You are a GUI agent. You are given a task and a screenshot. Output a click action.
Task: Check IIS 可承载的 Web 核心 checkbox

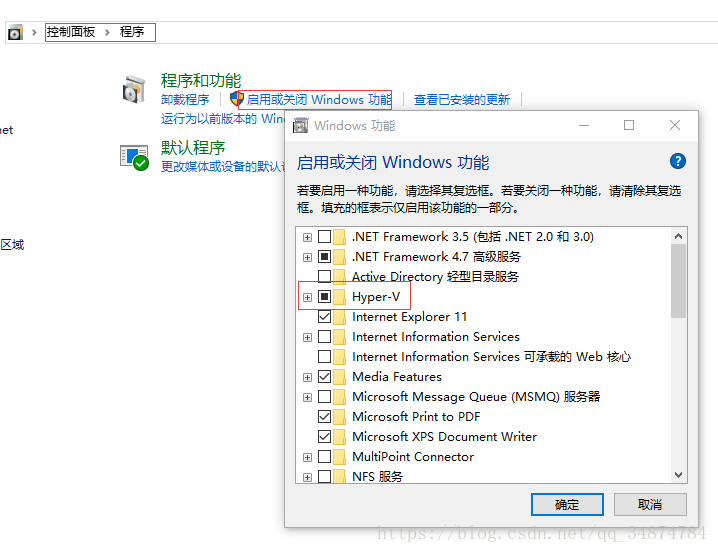324,357
